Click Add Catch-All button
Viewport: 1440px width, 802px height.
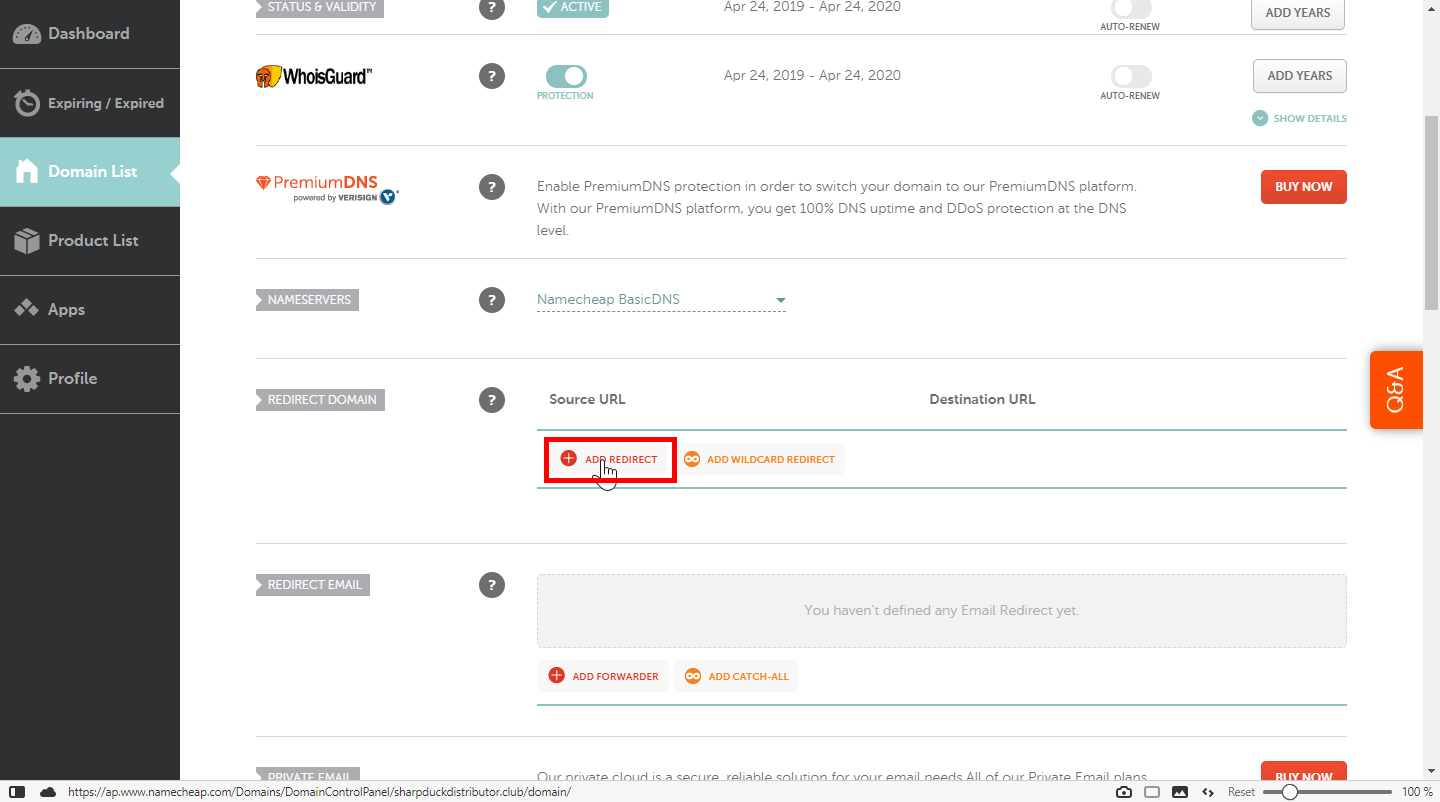point(736,676)
